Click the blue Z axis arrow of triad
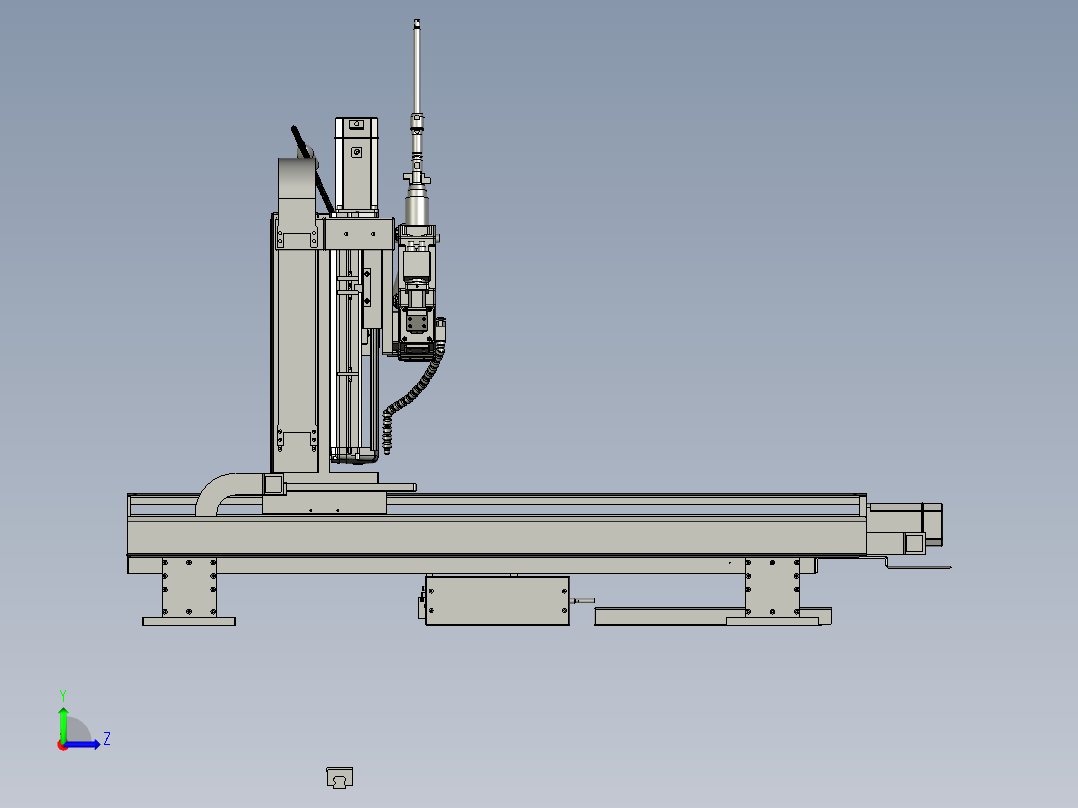This screenshot has width=1078, height=808. coord(82,744)
